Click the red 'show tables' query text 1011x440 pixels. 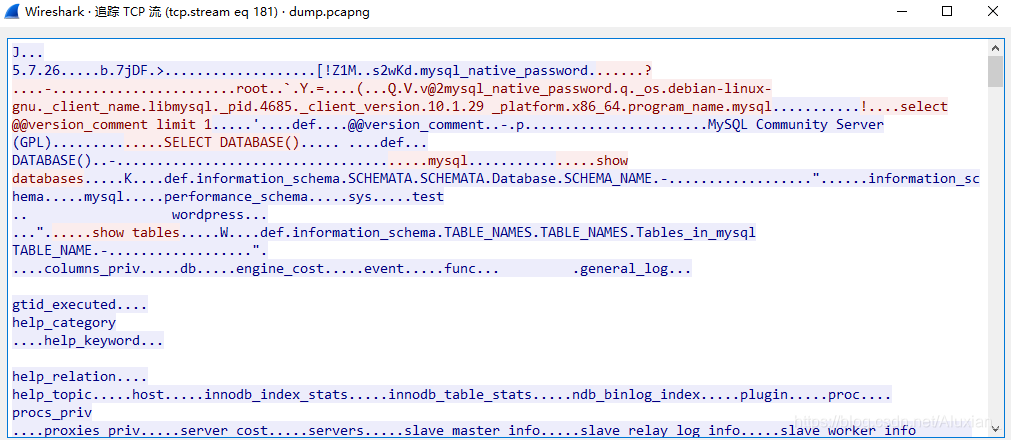click(136, 233)
